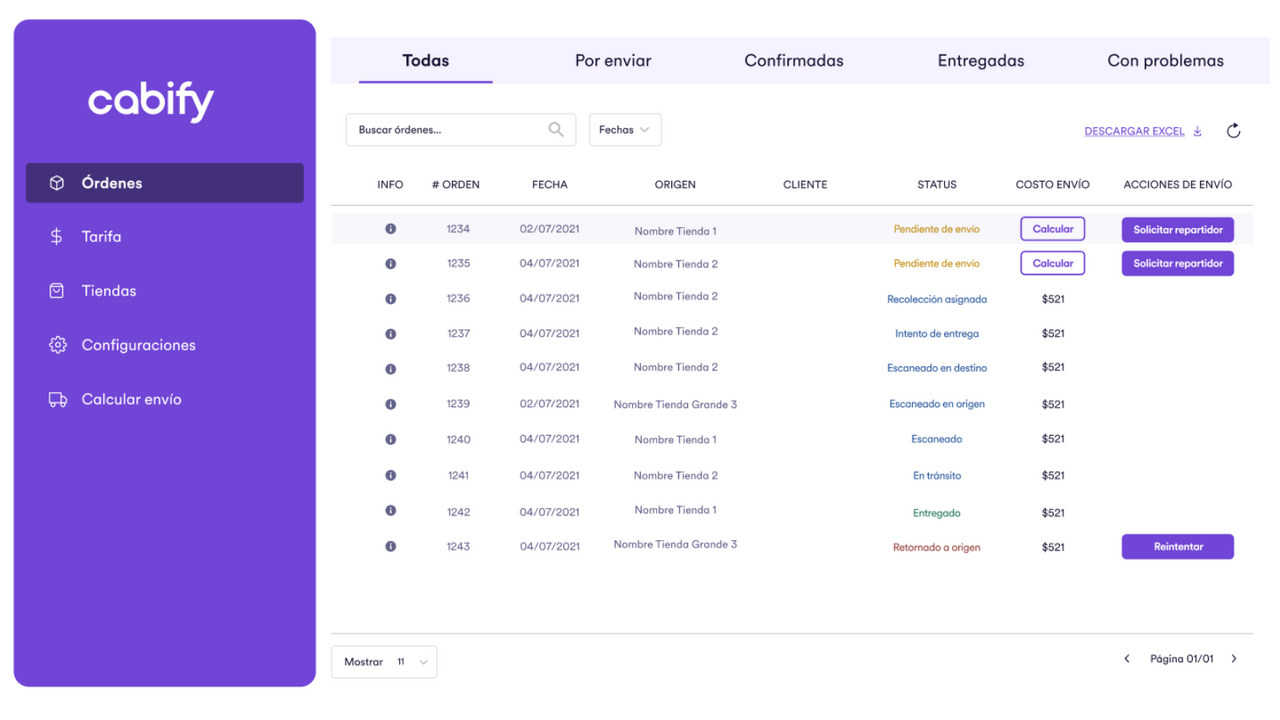Click Reintentar for order 1243
Viewport: 1280px width, 720px height.
point(1178,547)
